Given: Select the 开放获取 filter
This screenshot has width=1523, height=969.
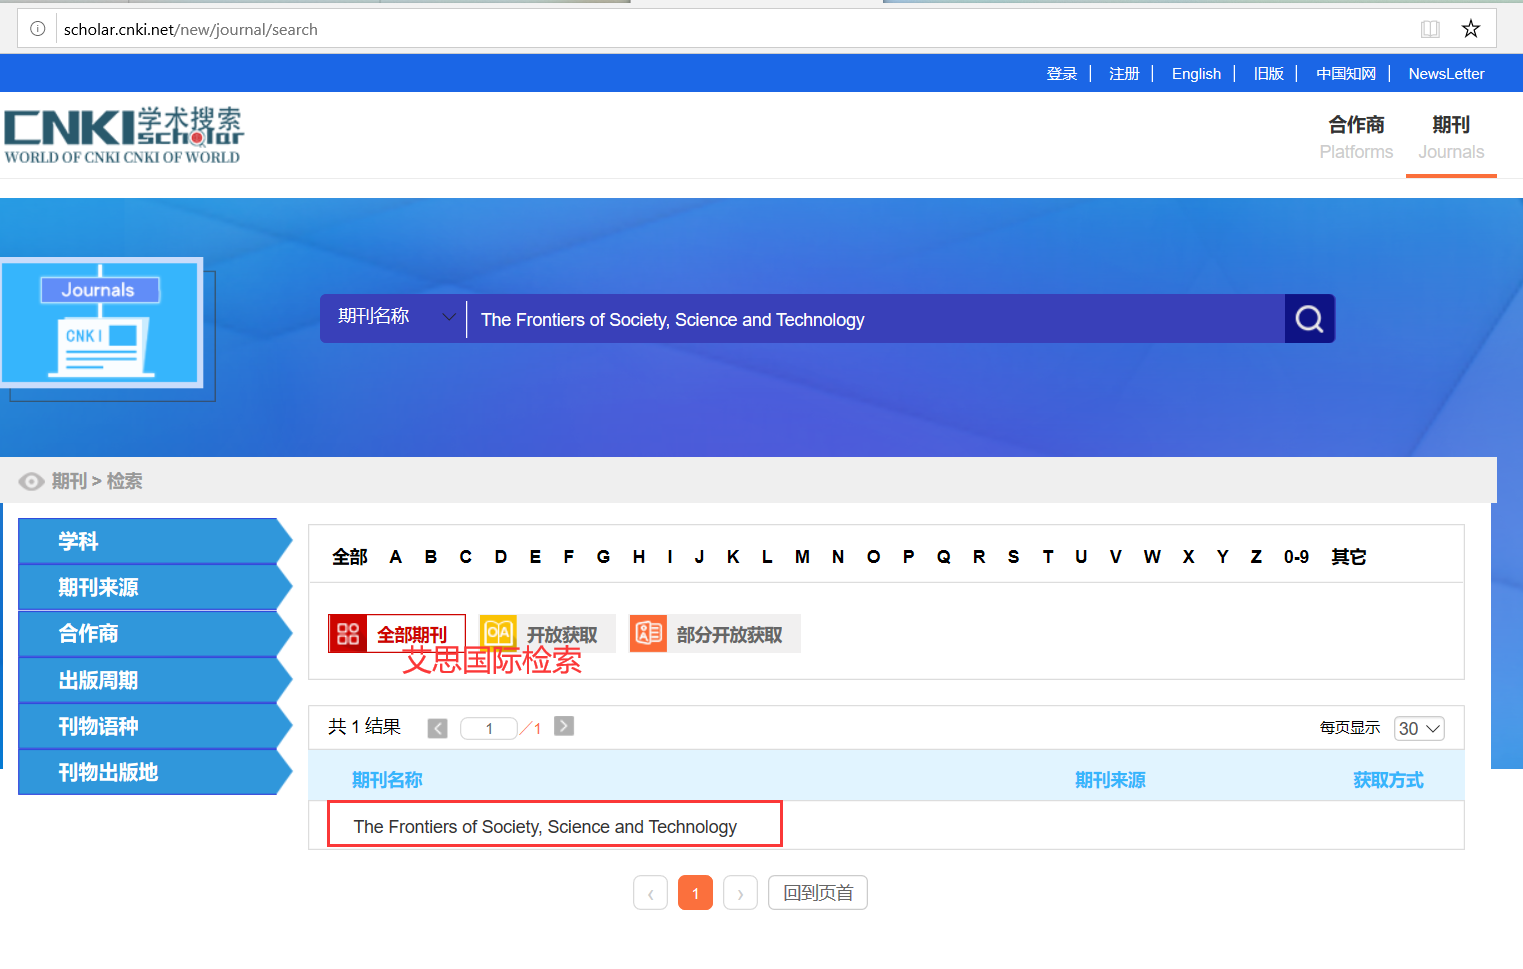Looking at the screenshot, I should [x=547, y=634].
